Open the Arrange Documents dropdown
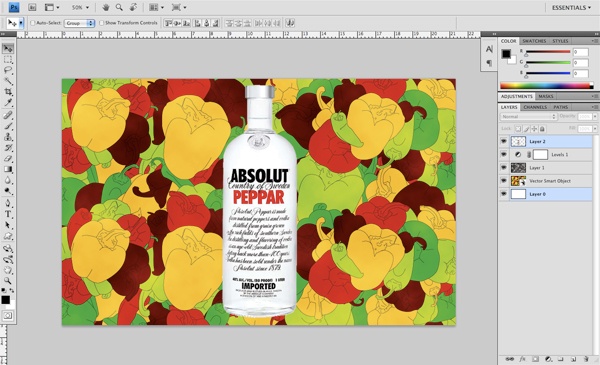This screenshot has width=600, height=365. 156,7
